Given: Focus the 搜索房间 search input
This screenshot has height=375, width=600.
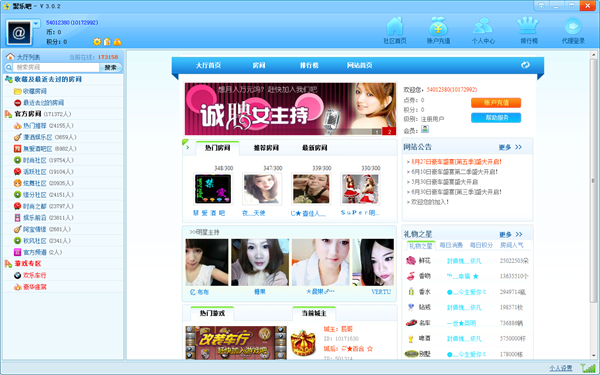Looking at the screenshot, I should tap(56, 67).
